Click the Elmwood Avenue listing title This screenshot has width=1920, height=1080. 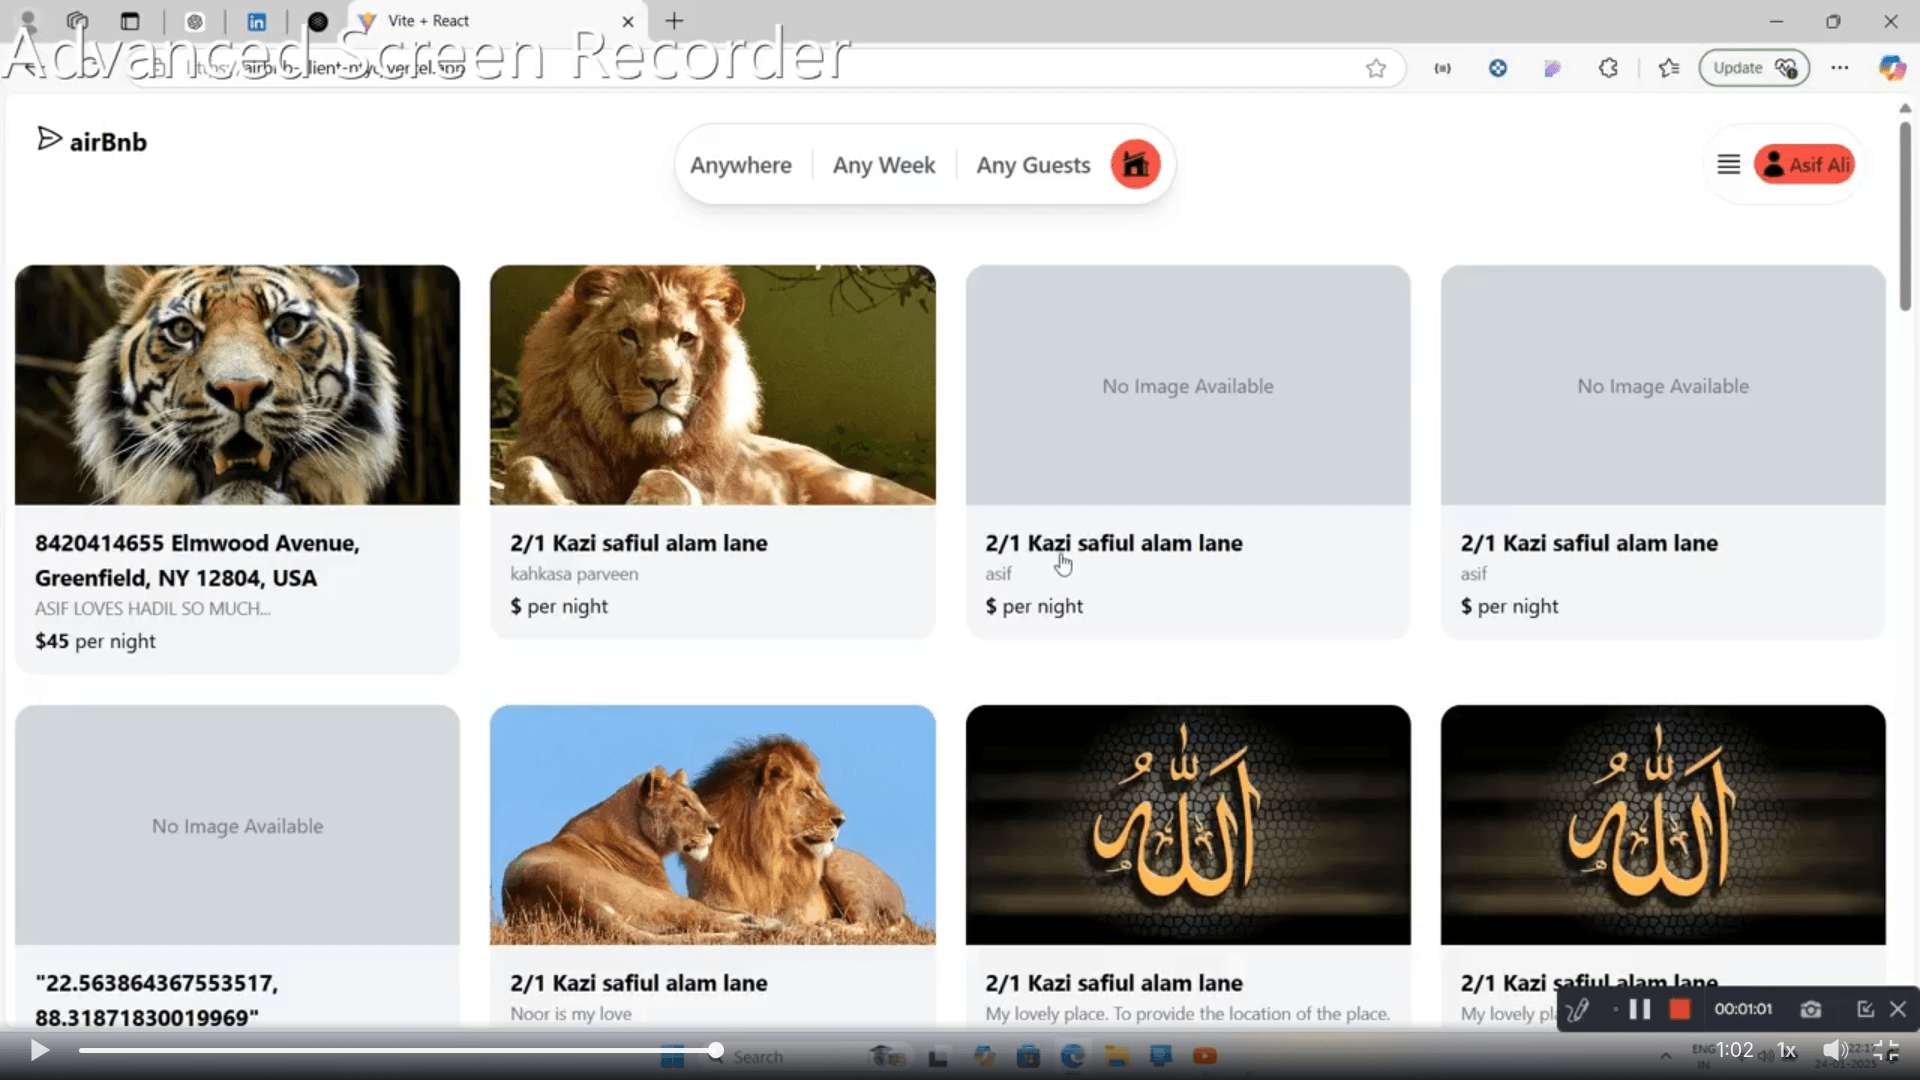click(197, 560)
